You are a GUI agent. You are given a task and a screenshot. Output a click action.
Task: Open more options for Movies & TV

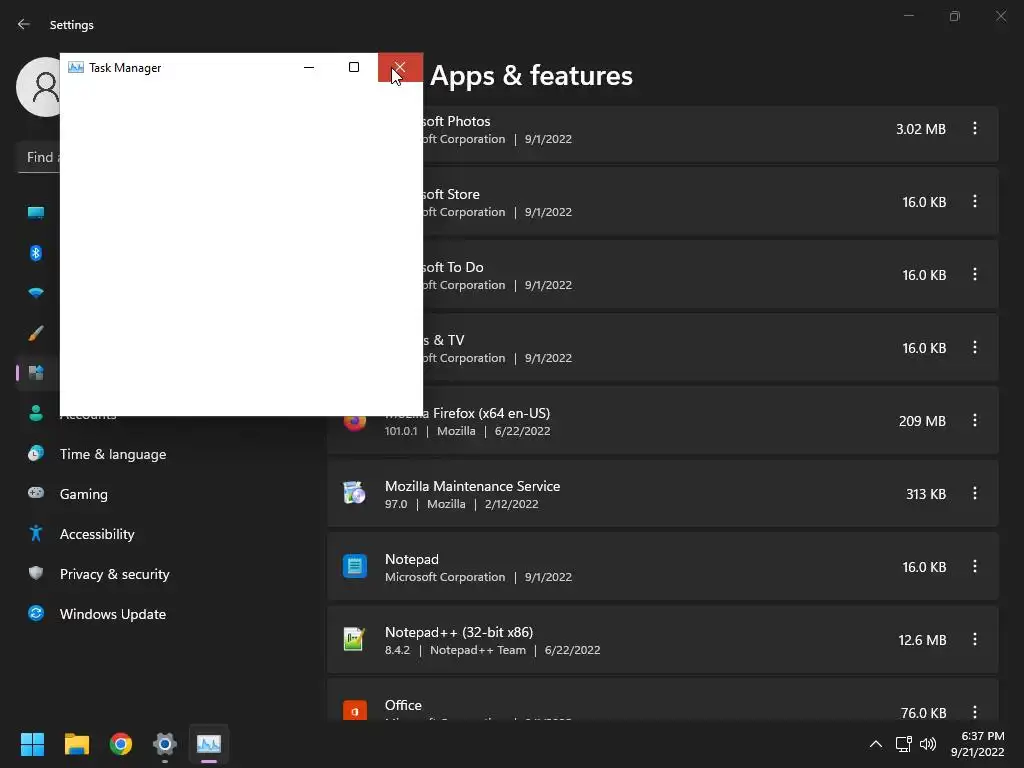coord(975,347)
